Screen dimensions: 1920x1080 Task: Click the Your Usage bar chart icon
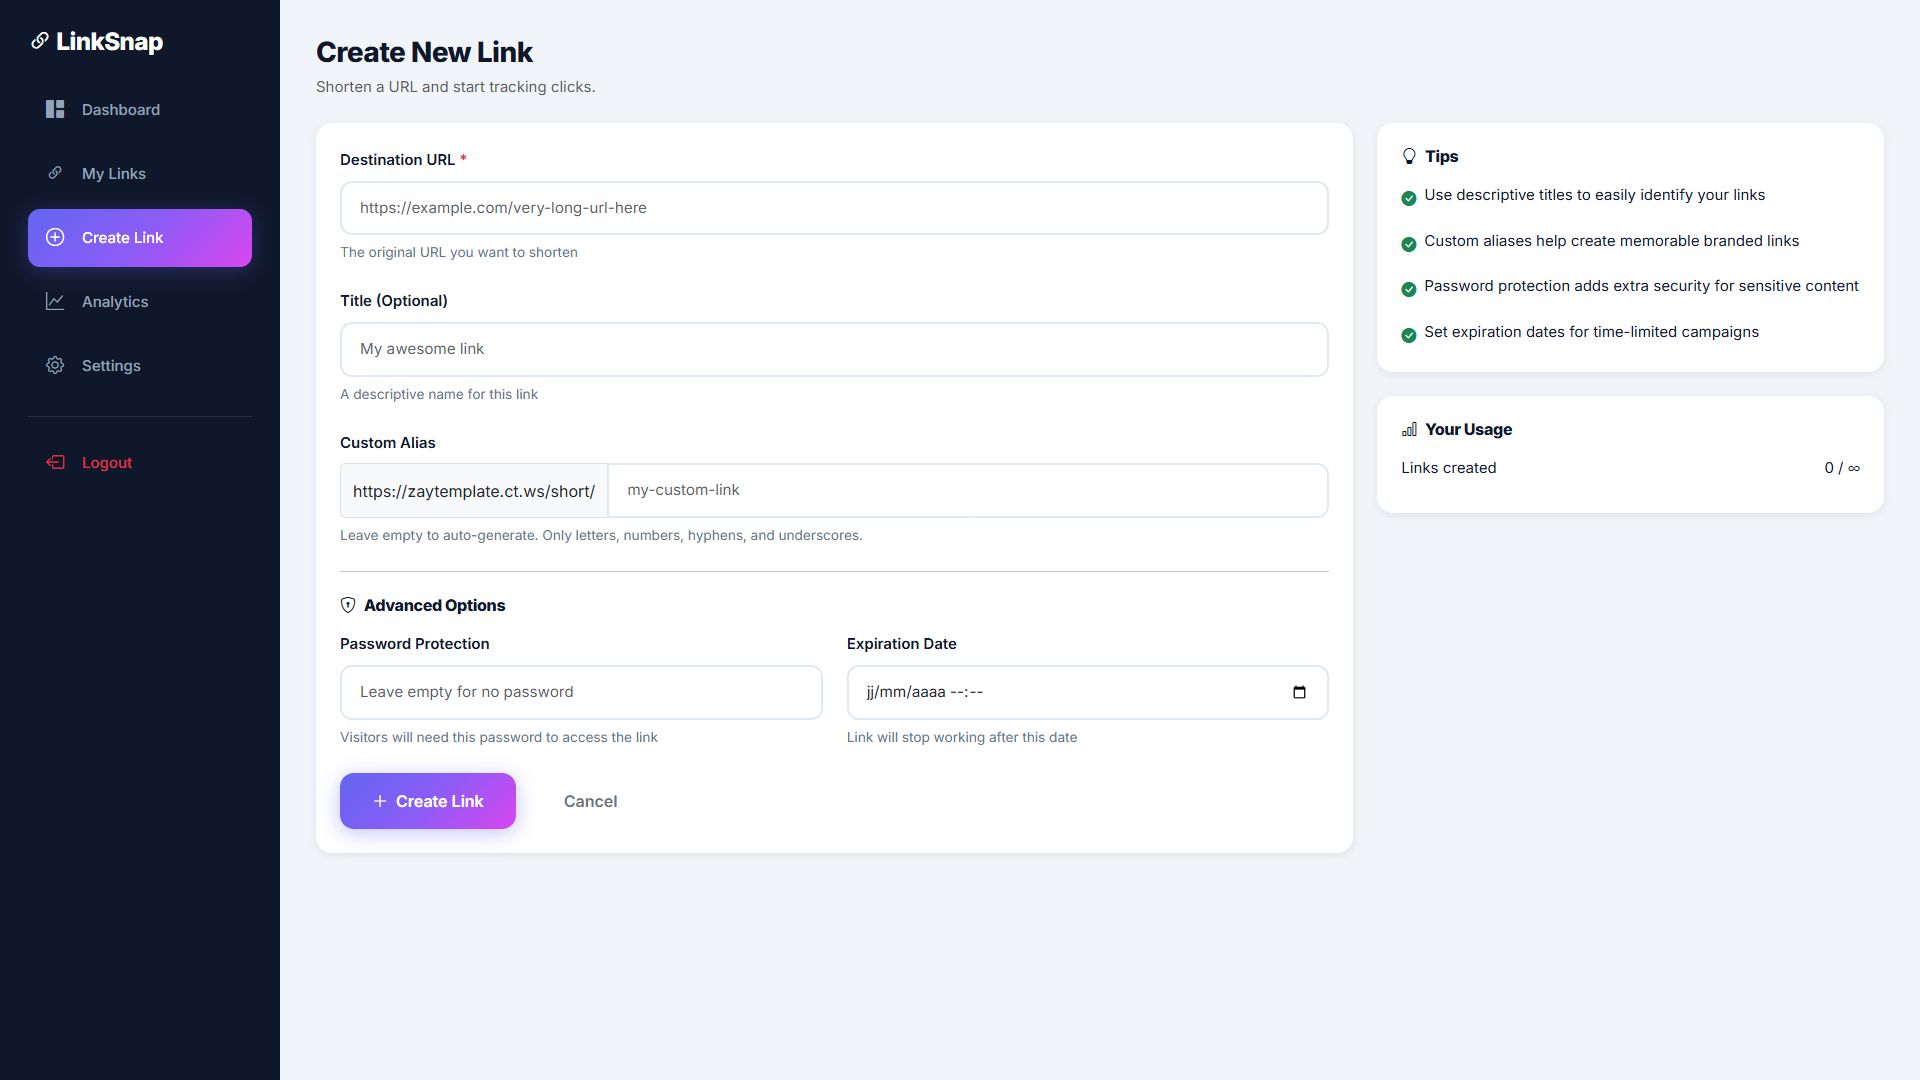pyautogui.click(x=1409, y=429)
